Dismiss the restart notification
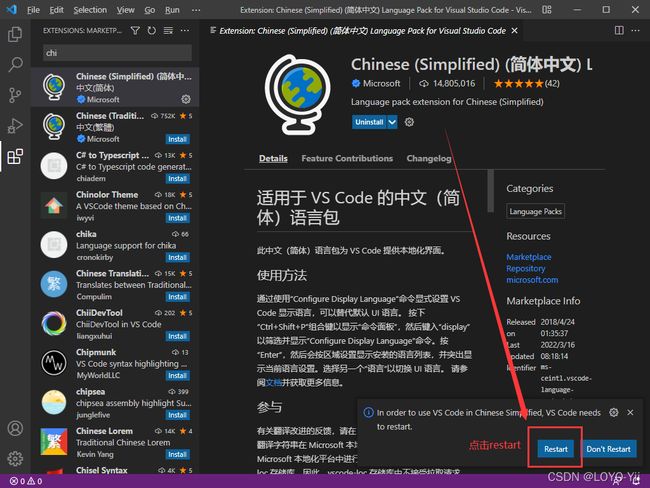The height and width of the screenshot is (488, 650). pyautogui.click(x=630, y=412)
